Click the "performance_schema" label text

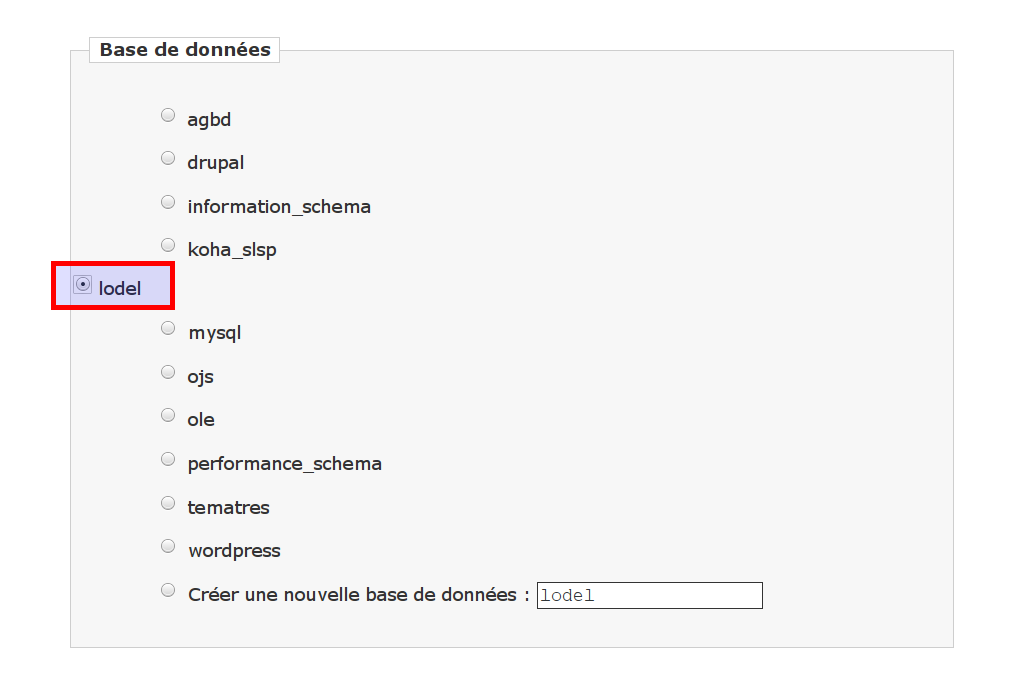pos(285,464)
